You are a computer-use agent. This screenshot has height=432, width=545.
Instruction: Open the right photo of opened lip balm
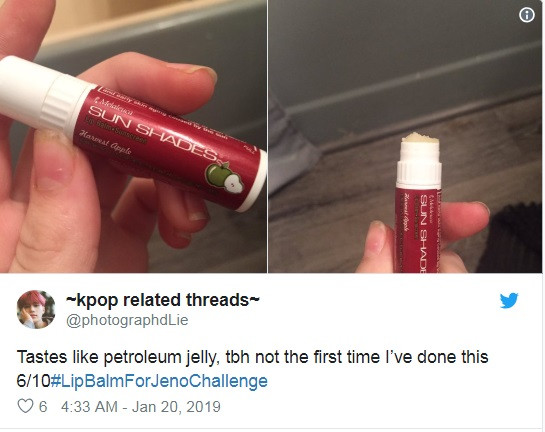coord(405,136)
